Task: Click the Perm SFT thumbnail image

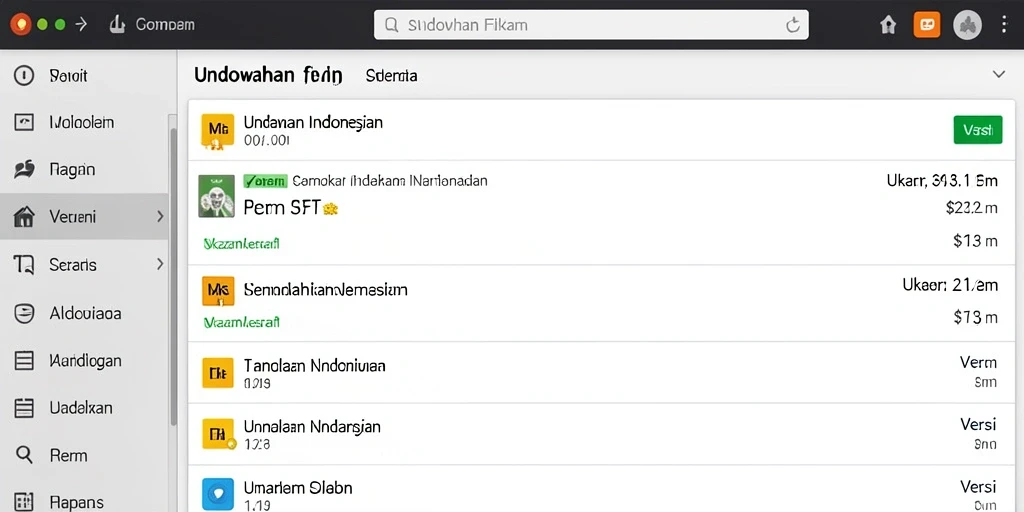Action: click(x=216, y=196)
